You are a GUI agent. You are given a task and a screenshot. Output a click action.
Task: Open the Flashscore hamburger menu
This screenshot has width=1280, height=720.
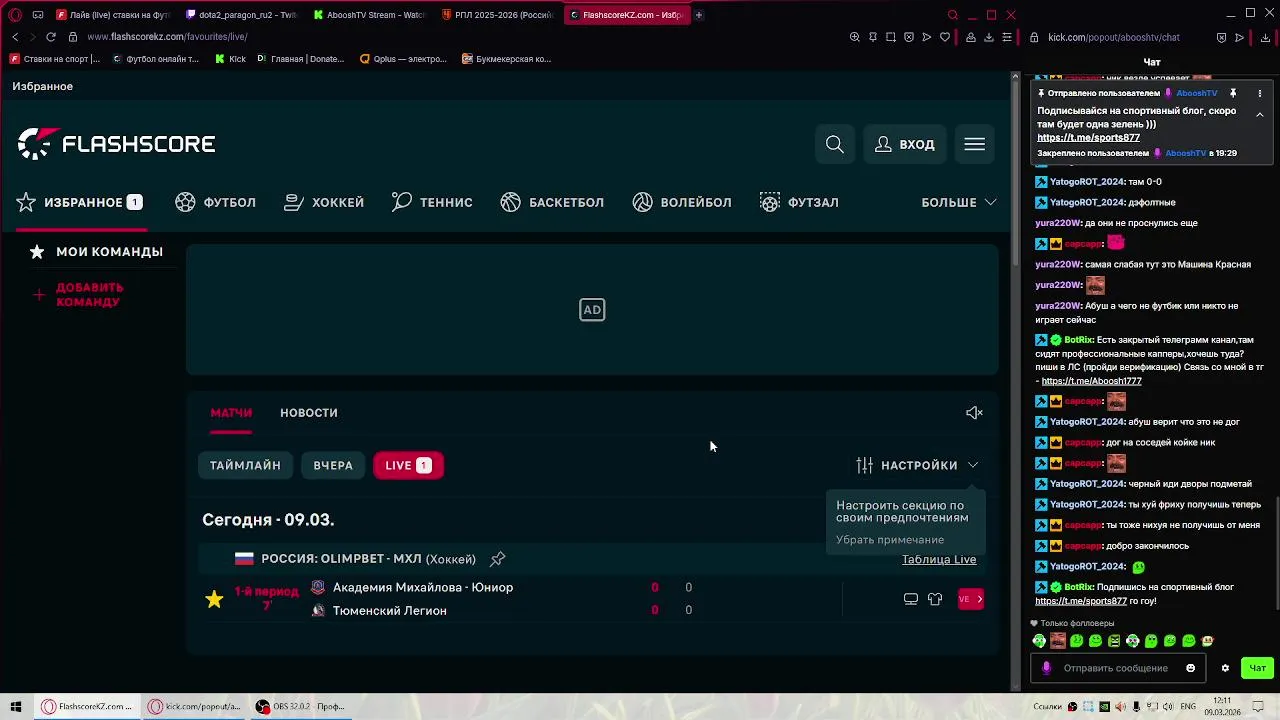(975, 145)
